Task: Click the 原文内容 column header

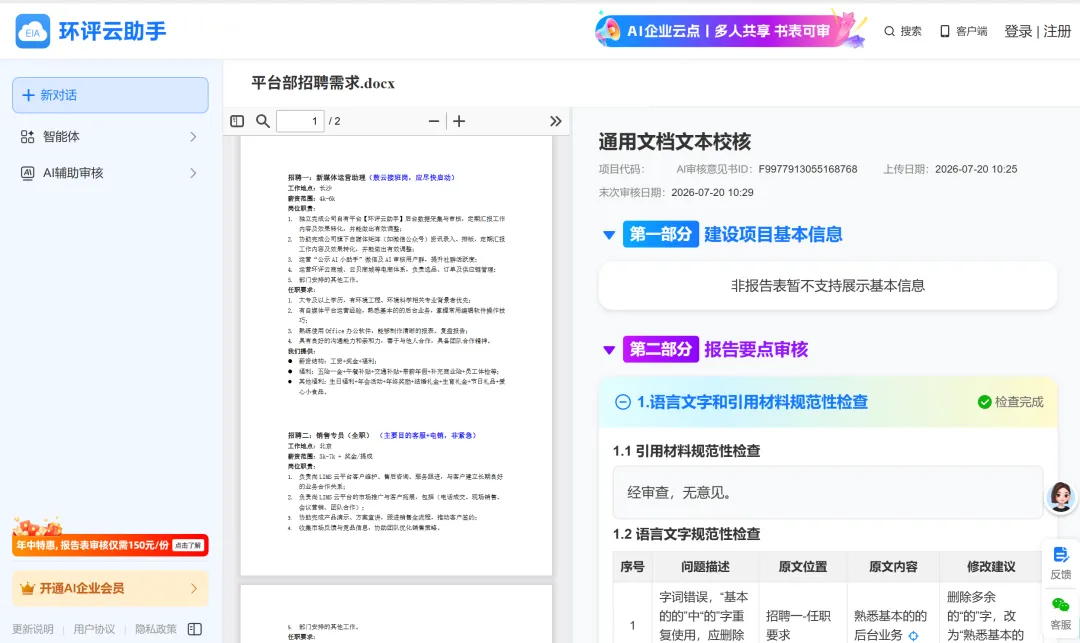Action: pyautogui.click(x=893, y=567)
